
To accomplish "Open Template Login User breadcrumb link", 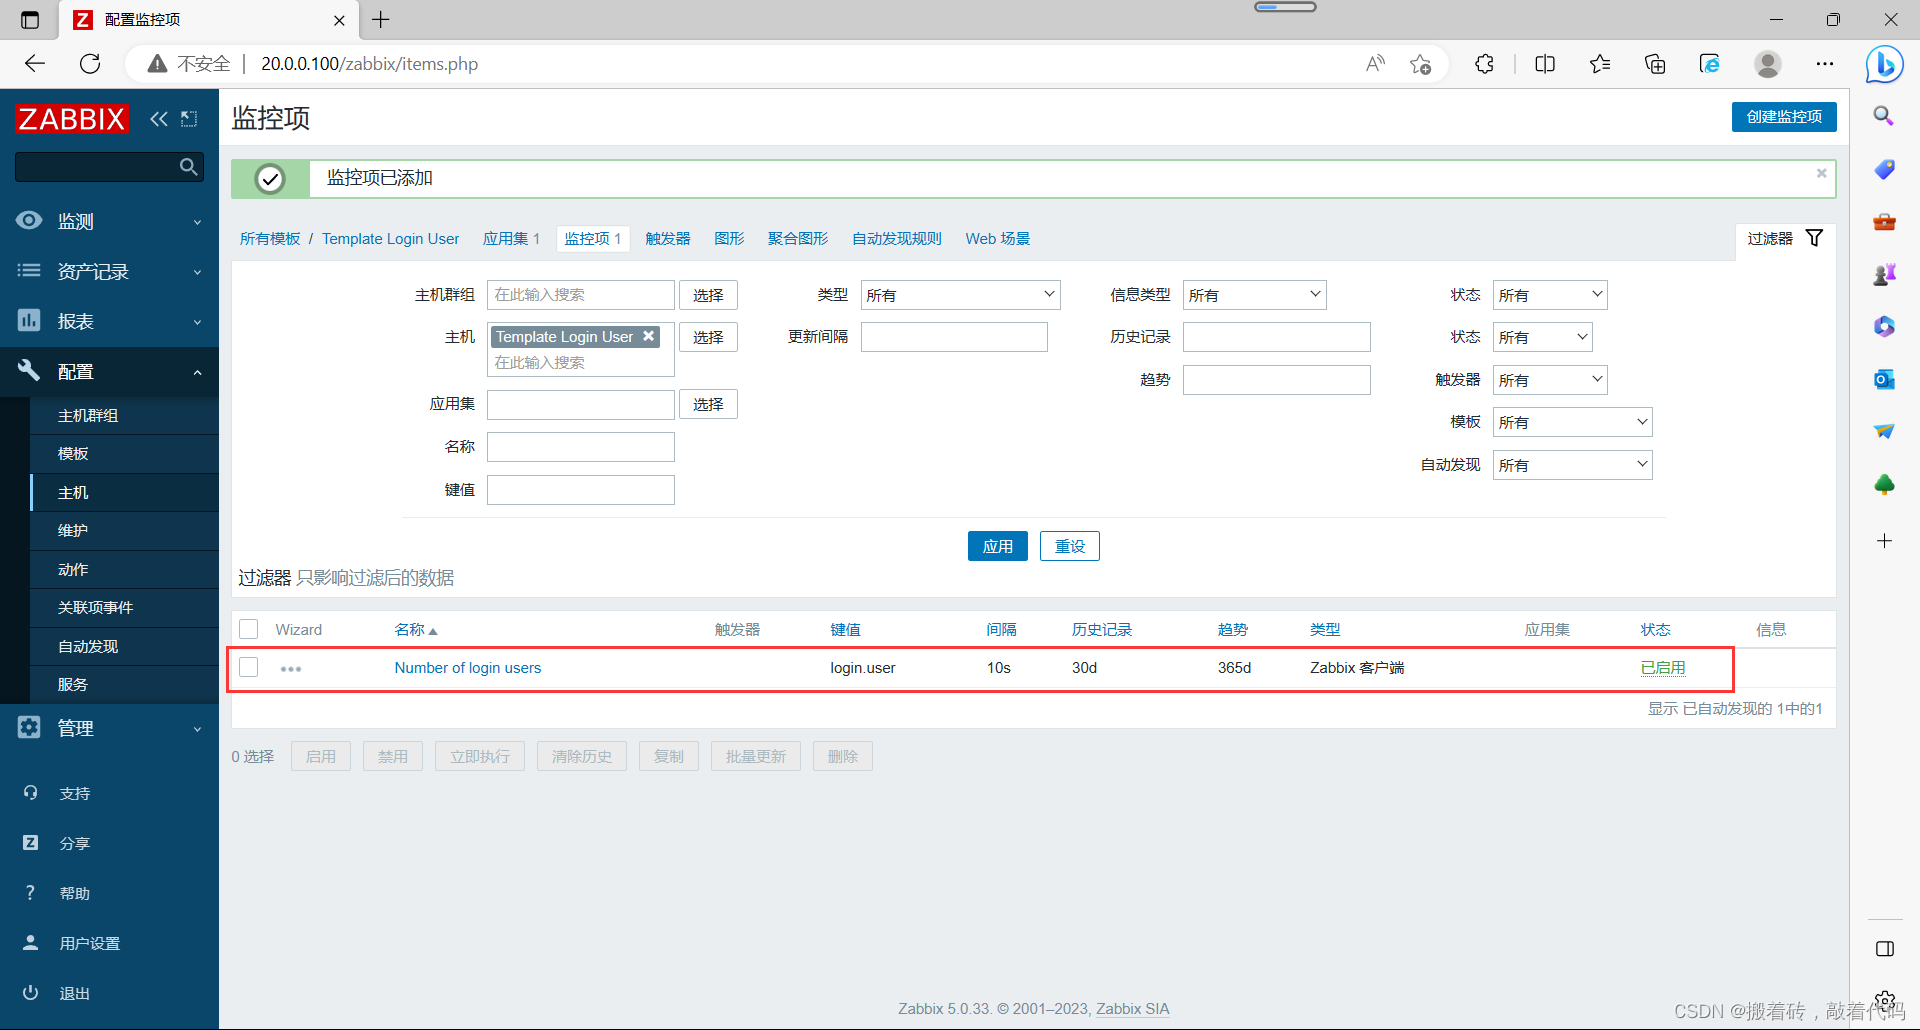I will click(390, 238).
